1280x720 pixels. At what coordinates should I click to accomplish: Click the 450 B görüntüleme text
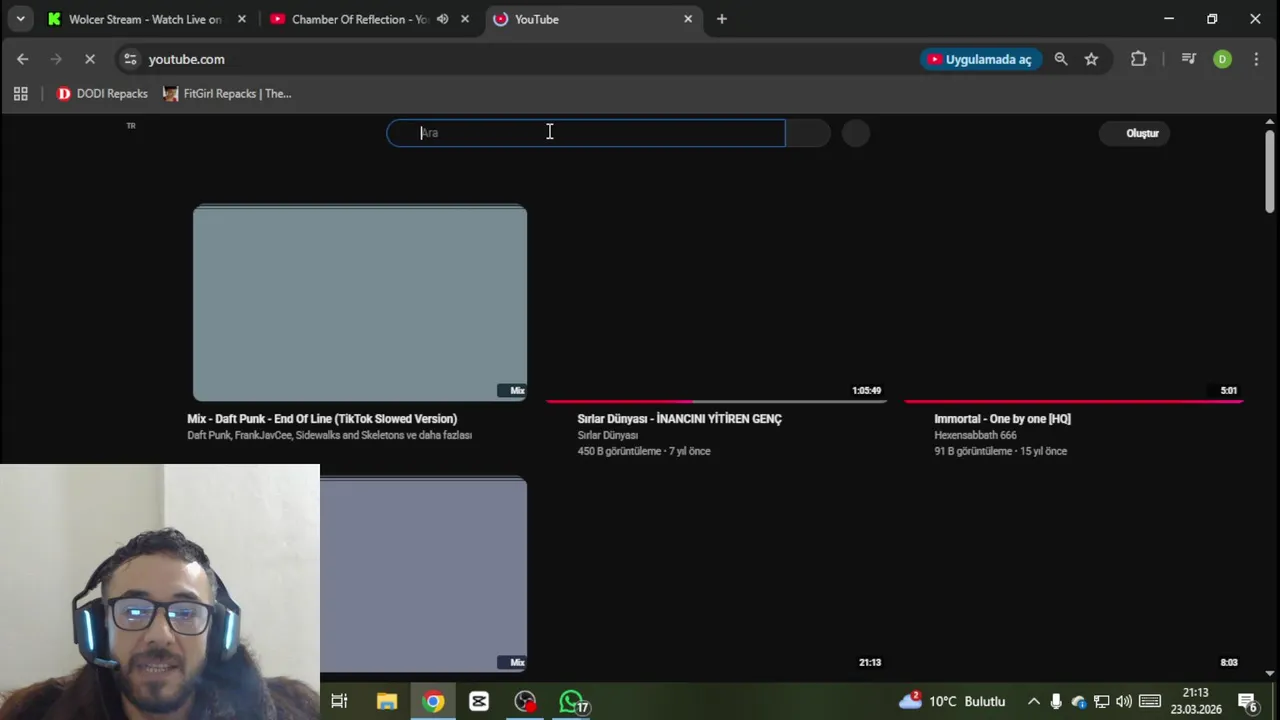coord(619,452)
